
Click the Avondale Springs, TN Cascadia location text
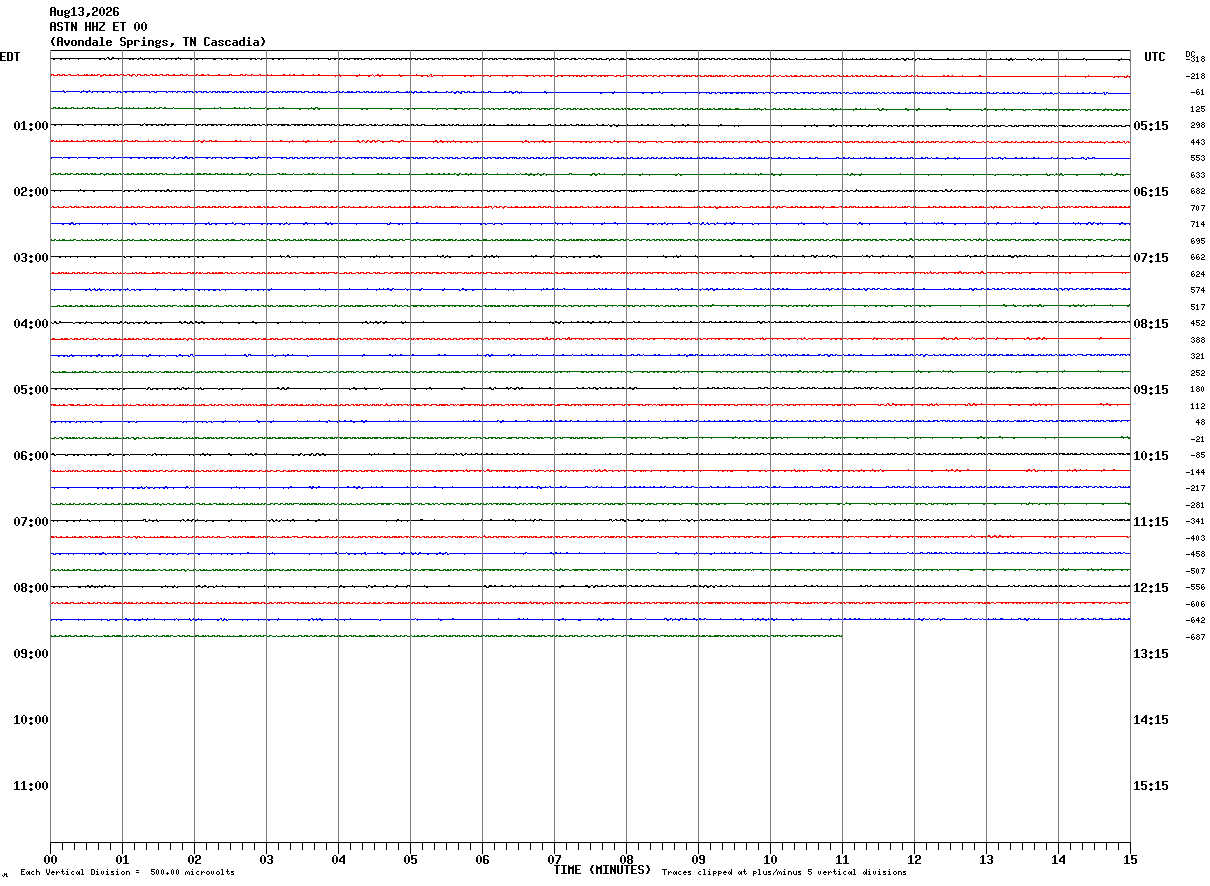(158, 42)
